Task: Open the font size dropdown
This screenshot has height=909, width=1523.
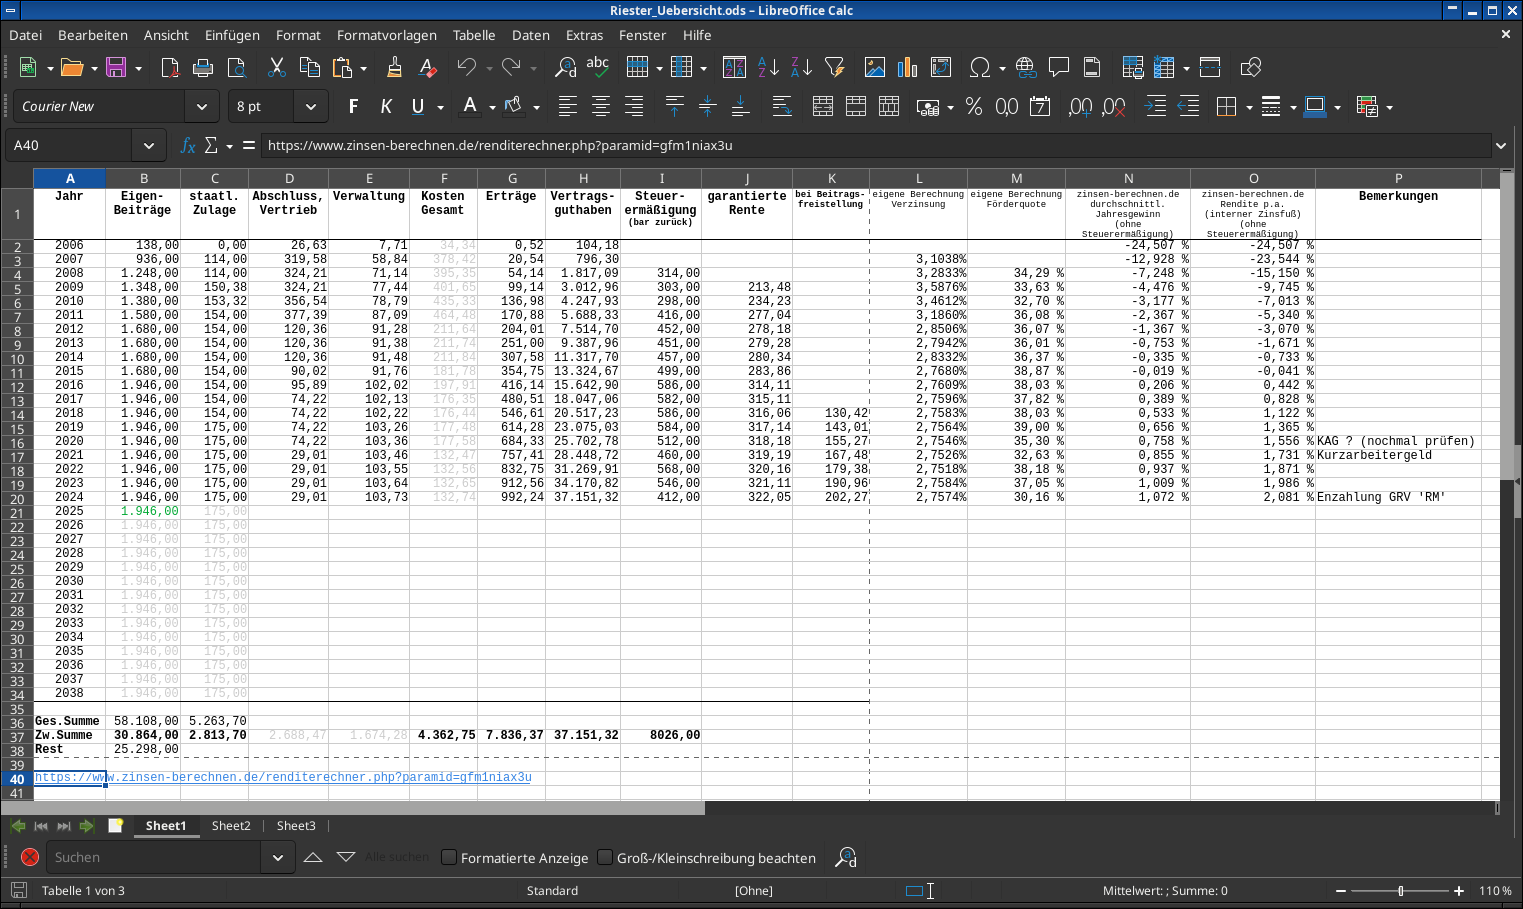Action: tap(310, 107)
